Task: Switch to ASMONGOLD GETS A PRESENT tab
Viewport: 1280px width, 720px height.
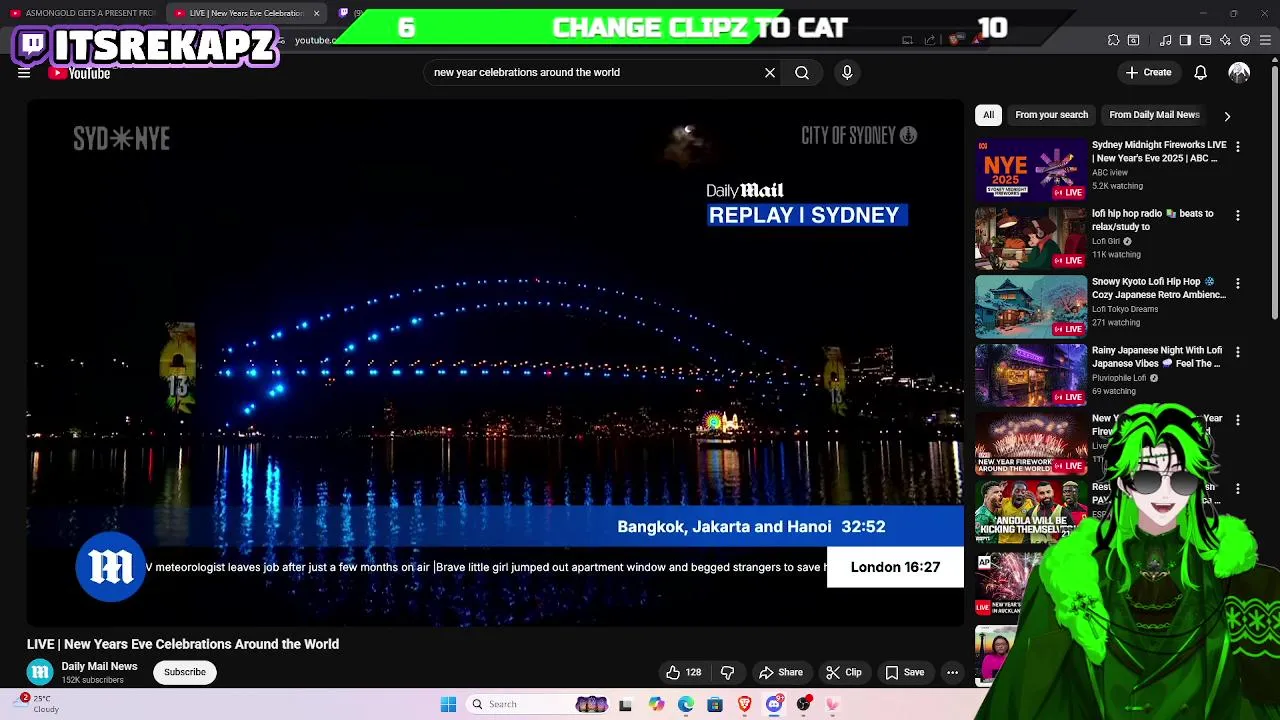Action: [x=83, y=13]
